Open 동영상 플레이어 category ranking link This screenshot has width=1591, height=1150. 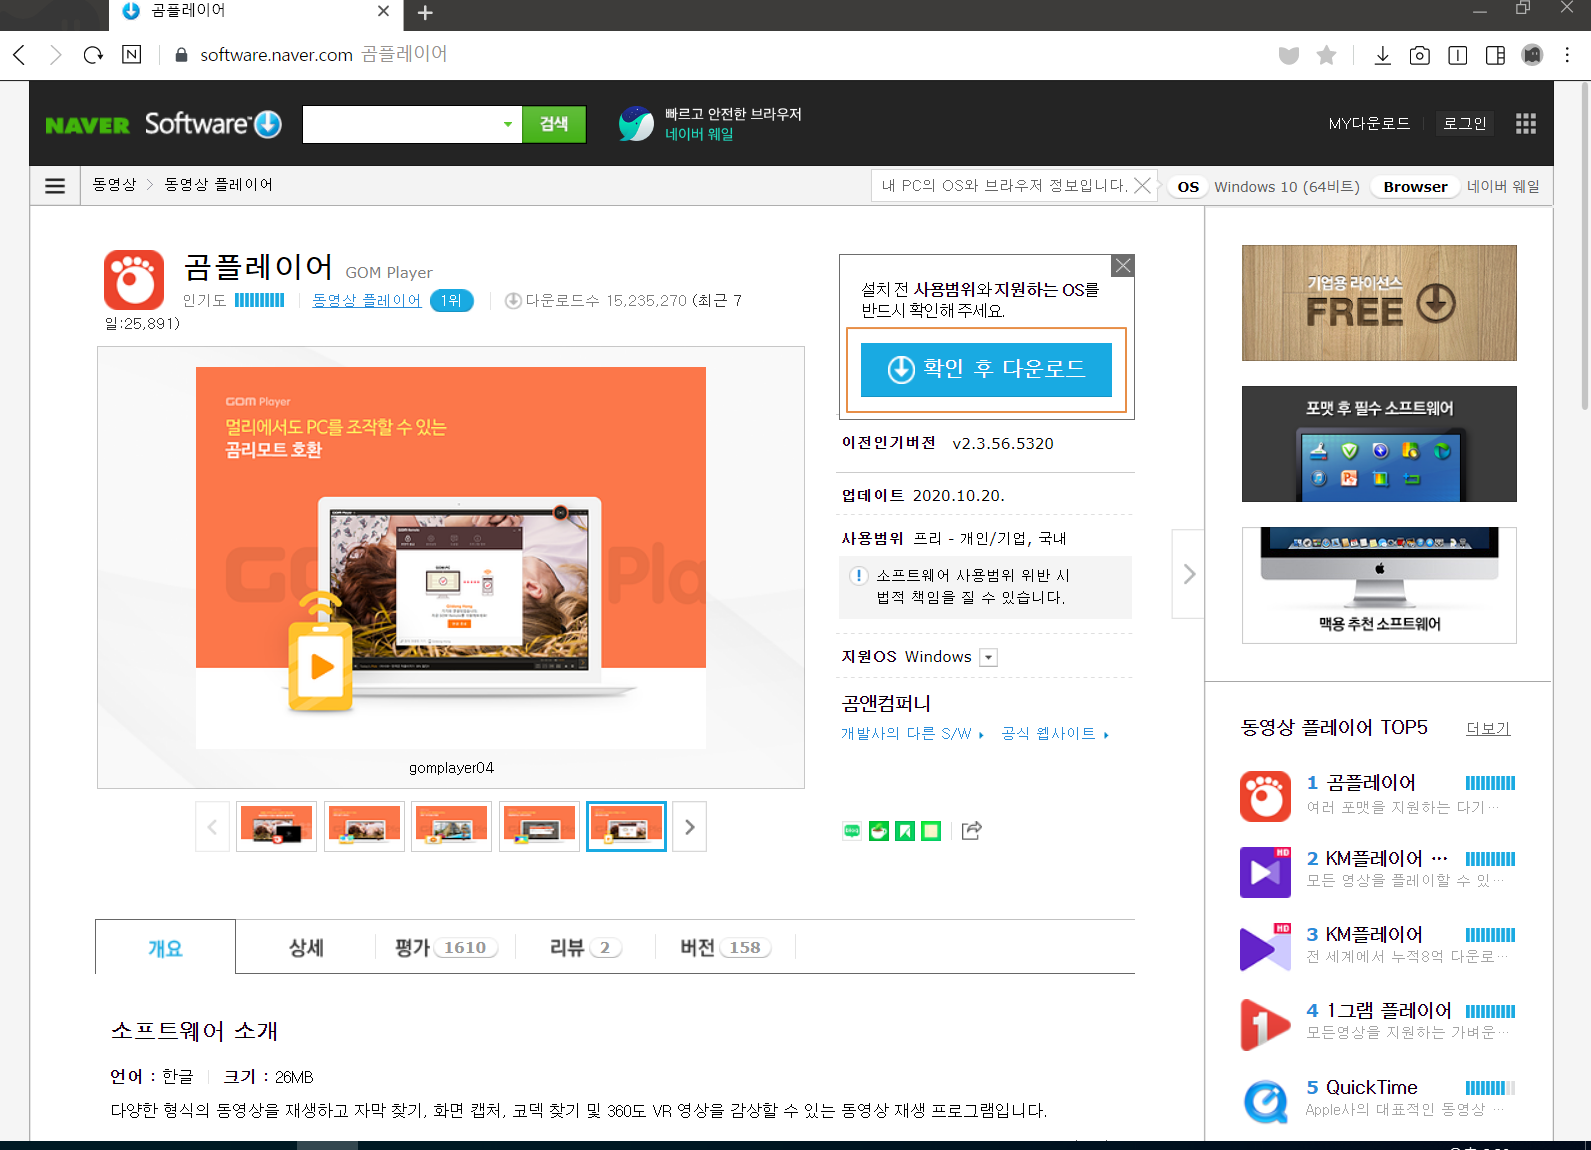coord(366,300)
